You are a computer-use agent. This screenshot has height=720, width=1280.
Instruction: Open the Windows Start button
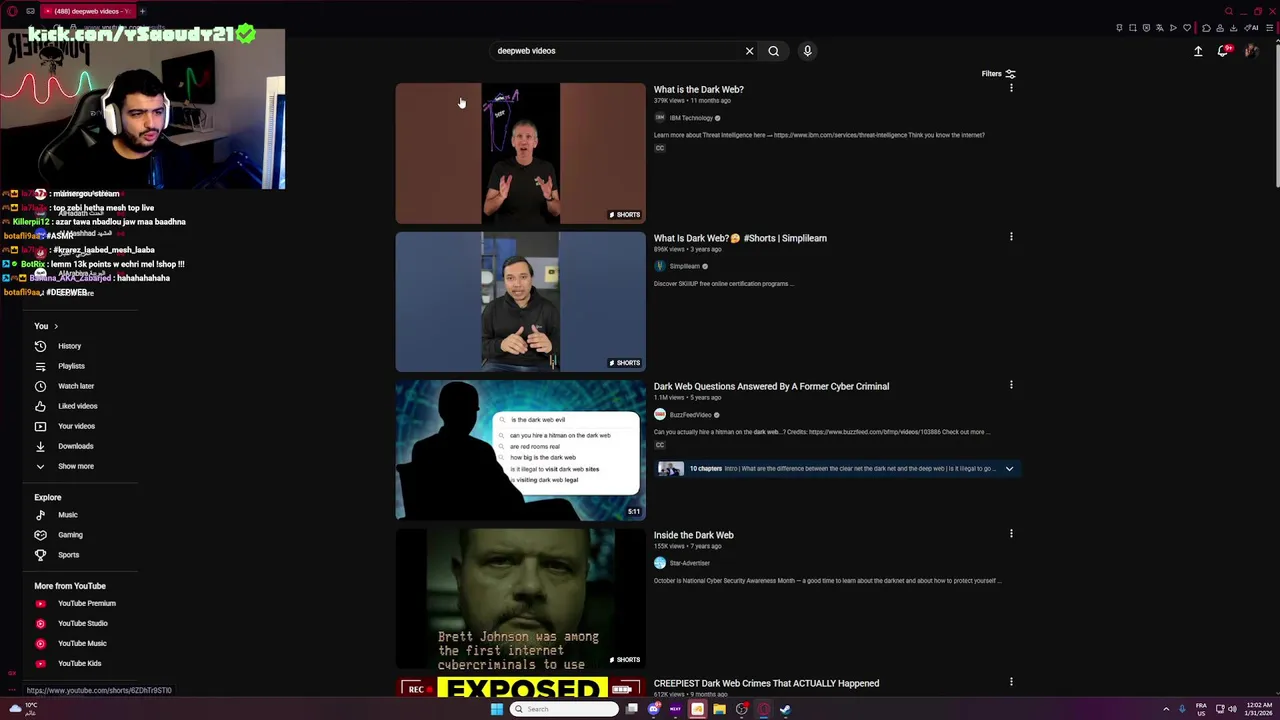497,709
